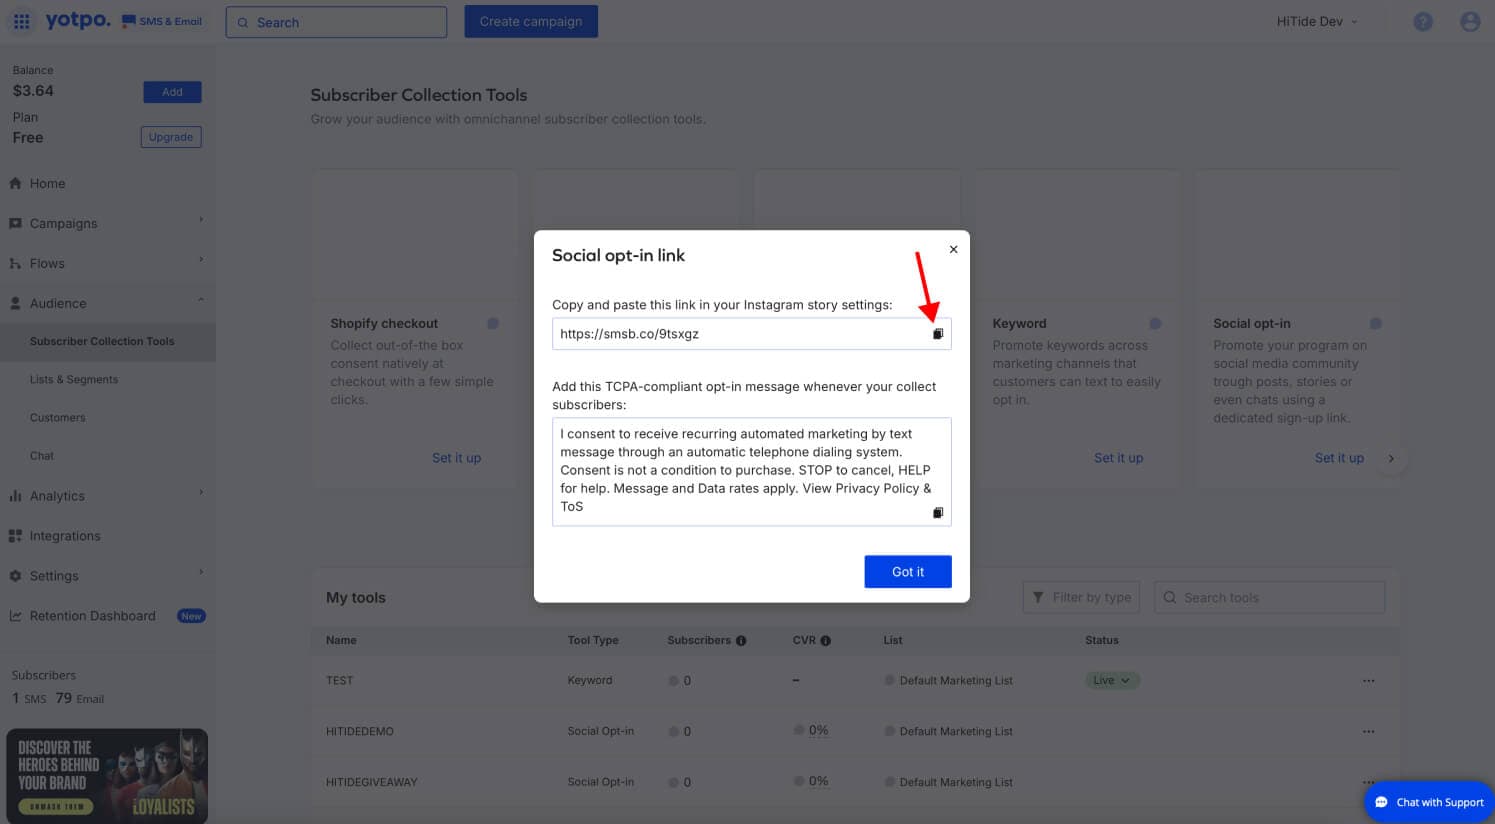Click the Retention Dashboard chart icon
Screen dimensions: 1495x824
point(15,616)
